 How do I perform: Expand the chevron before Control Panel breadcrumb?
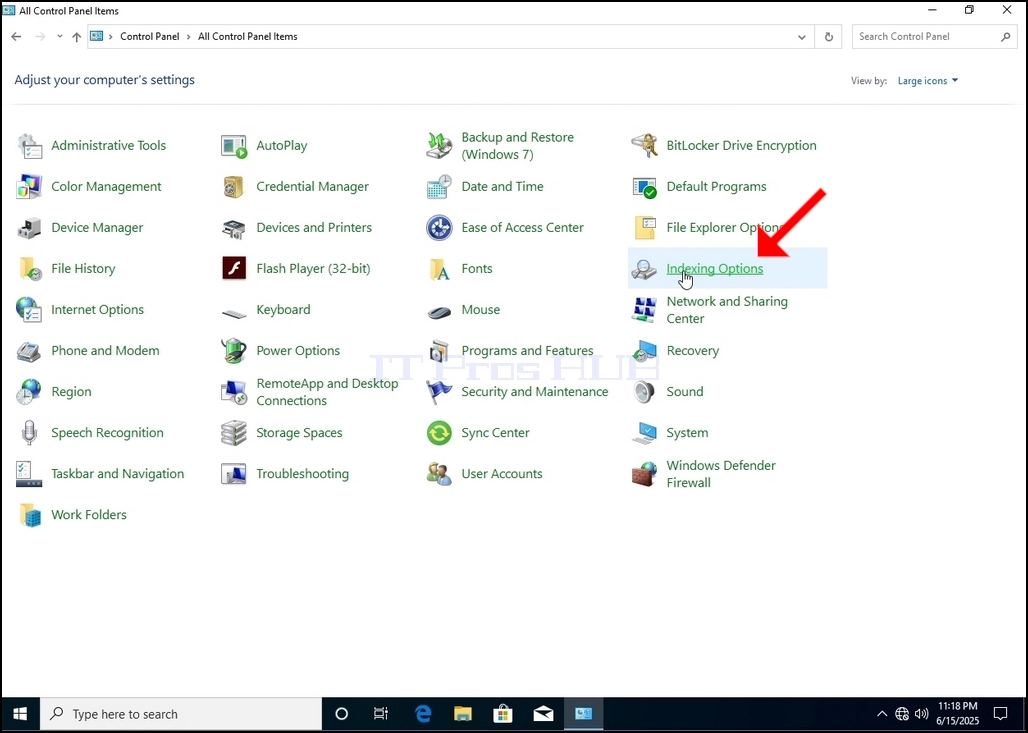point(111,37)
